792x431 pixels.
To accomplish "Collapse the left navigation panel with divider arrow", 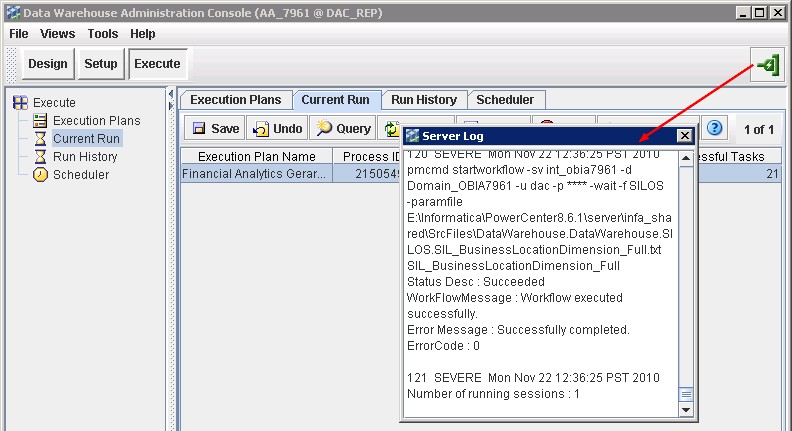I will [169, 94].
